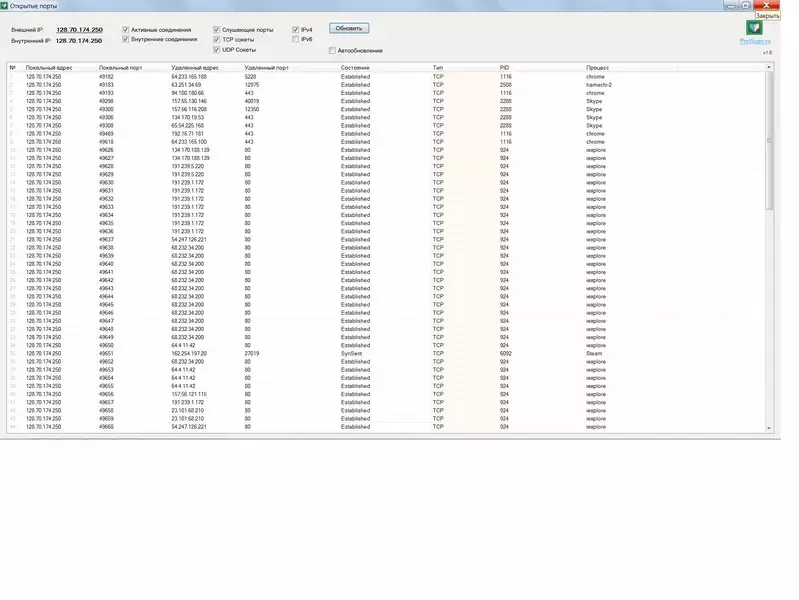Sort by the Удаленный порт column header
The image size is (799, 600).
click(267, 67)
